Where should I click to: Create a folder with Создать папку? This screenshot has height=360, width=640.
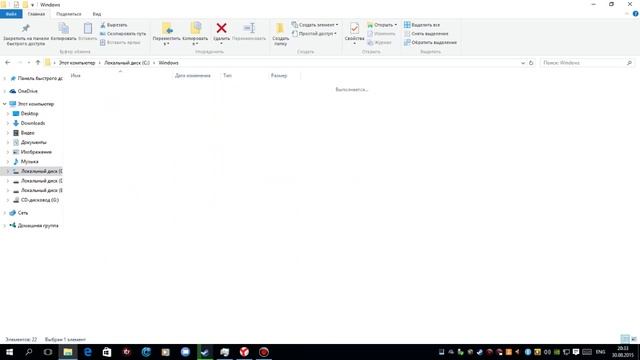pyautogui.click(x=280, y=34)
